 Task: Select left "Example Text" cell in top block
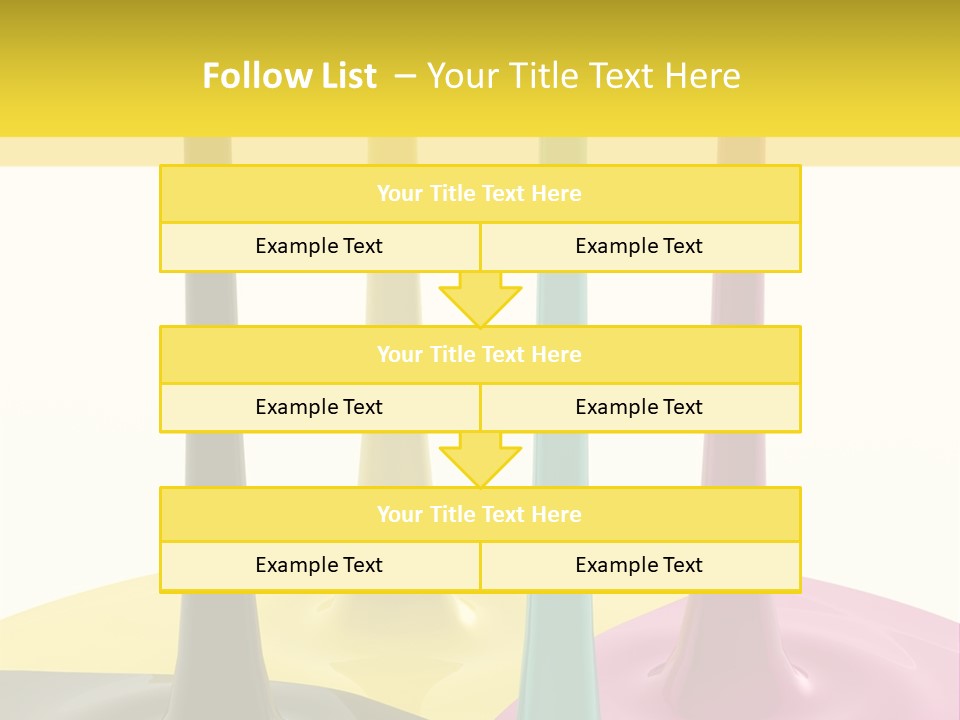[x=319, y=246]
